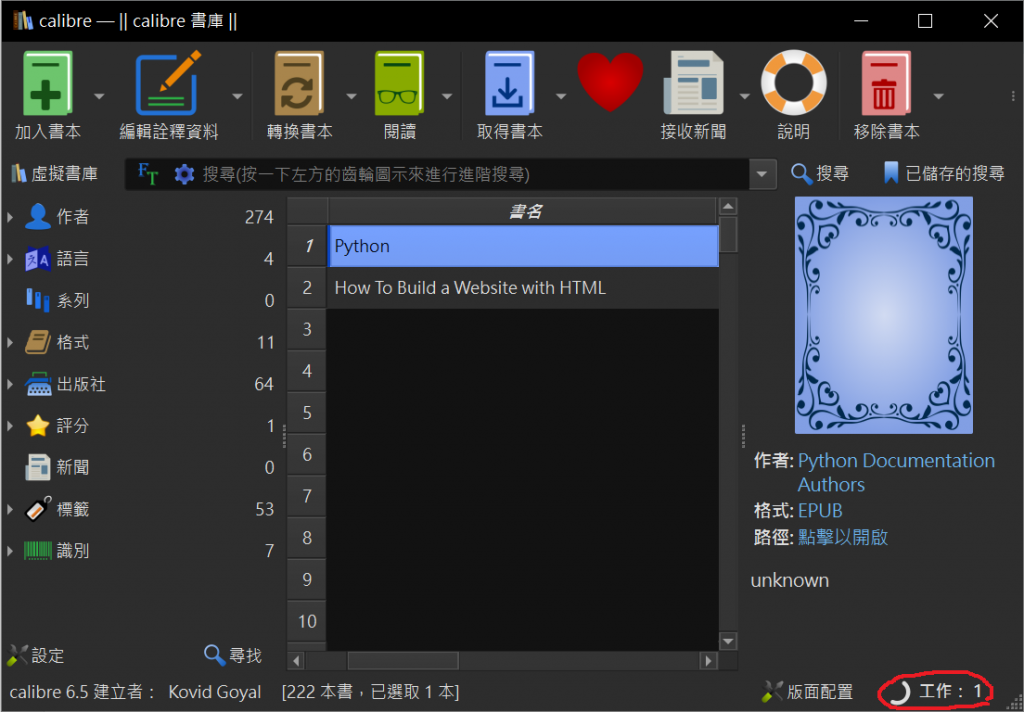Click the 作者 person icon

[x=38, y=217]
